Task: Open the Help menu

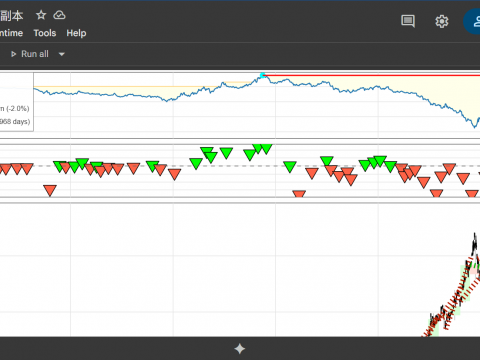Action: [76, 33]
